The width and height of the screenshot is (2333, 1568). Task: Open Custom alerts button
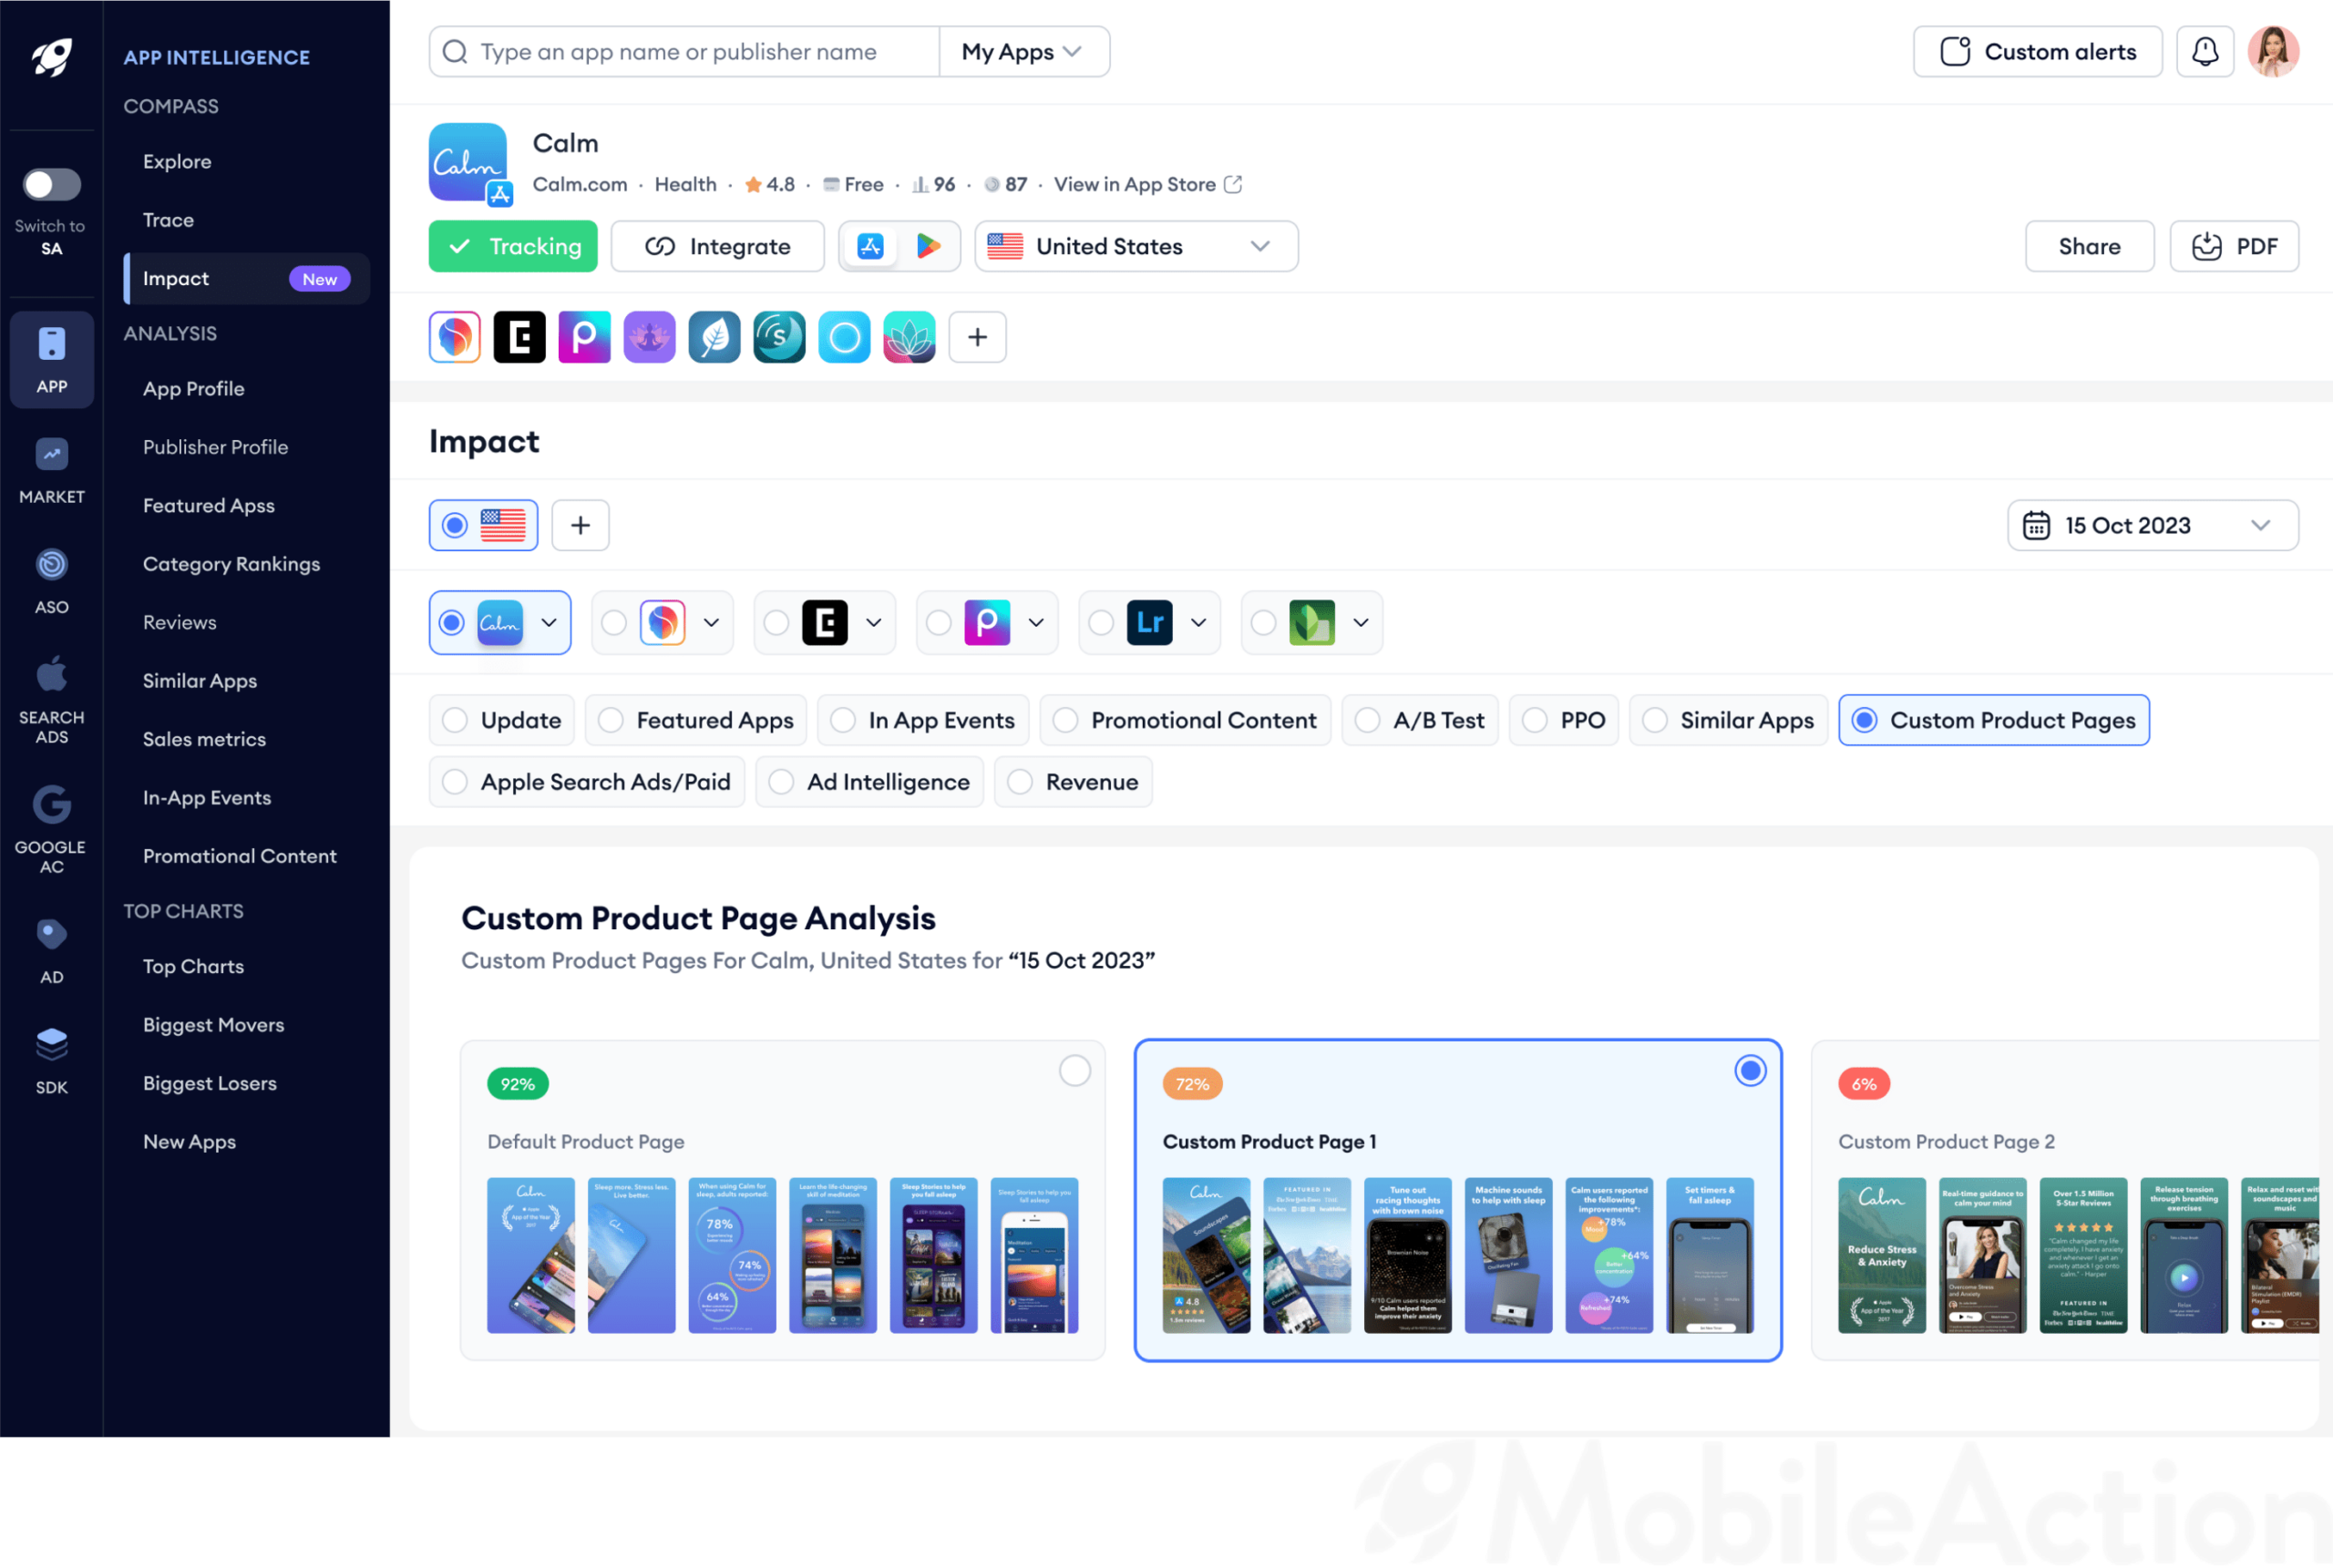click(x=2037, y=51)
